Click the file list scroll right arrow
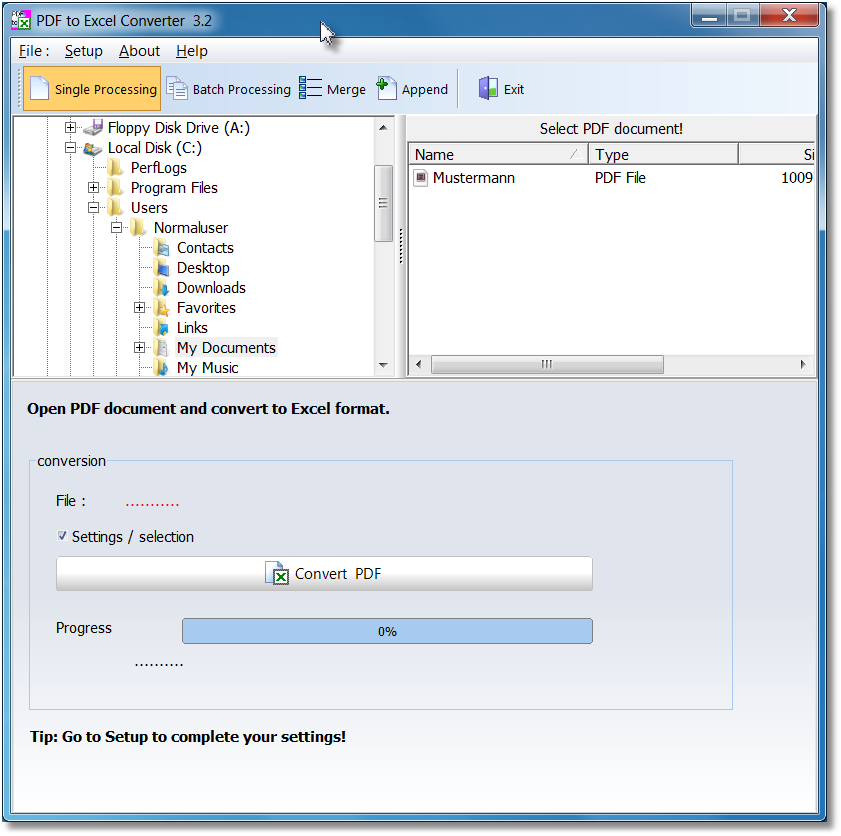The width and height of the screenshot is (841, 836). [803, 365]
